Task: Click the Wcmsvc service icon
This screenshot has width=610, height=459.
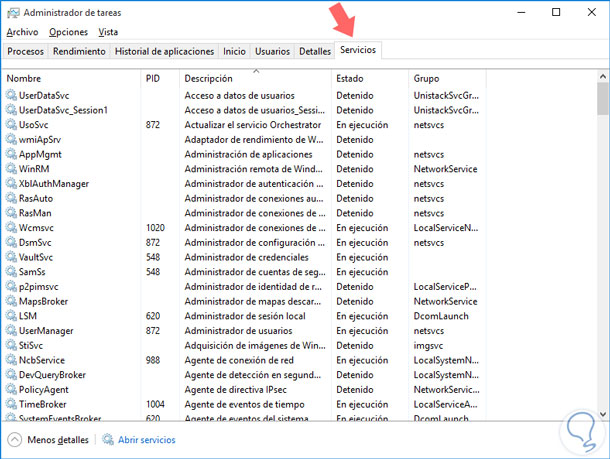Action: click(x=11, y=227)
